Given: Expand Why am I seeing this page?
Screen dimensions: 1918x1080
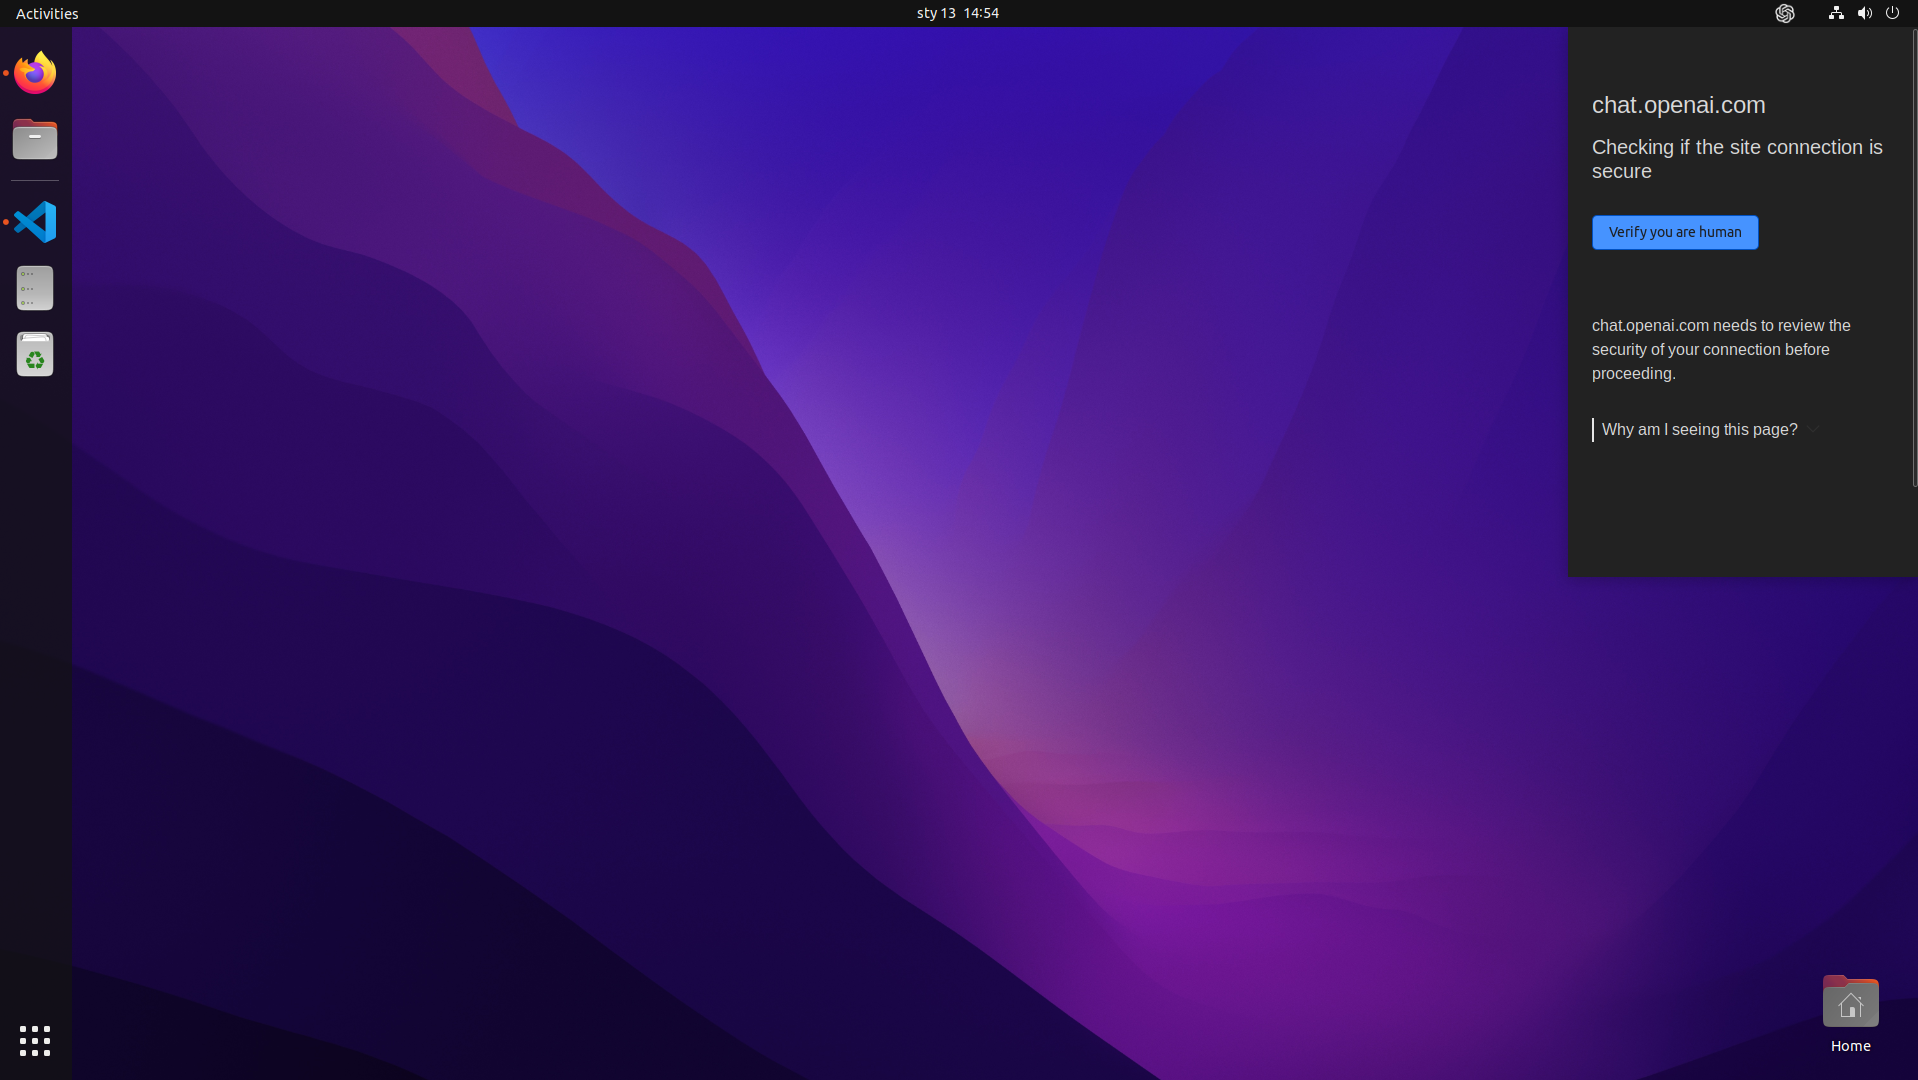Looking at the screenshot, I should [1706, 430].
